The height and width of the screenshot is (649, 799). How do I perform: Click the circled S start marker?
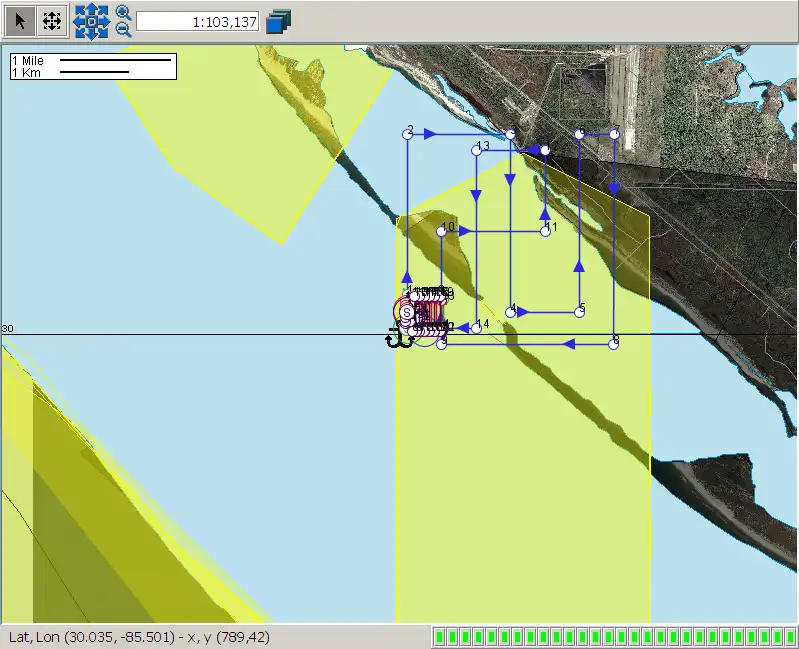407,312
